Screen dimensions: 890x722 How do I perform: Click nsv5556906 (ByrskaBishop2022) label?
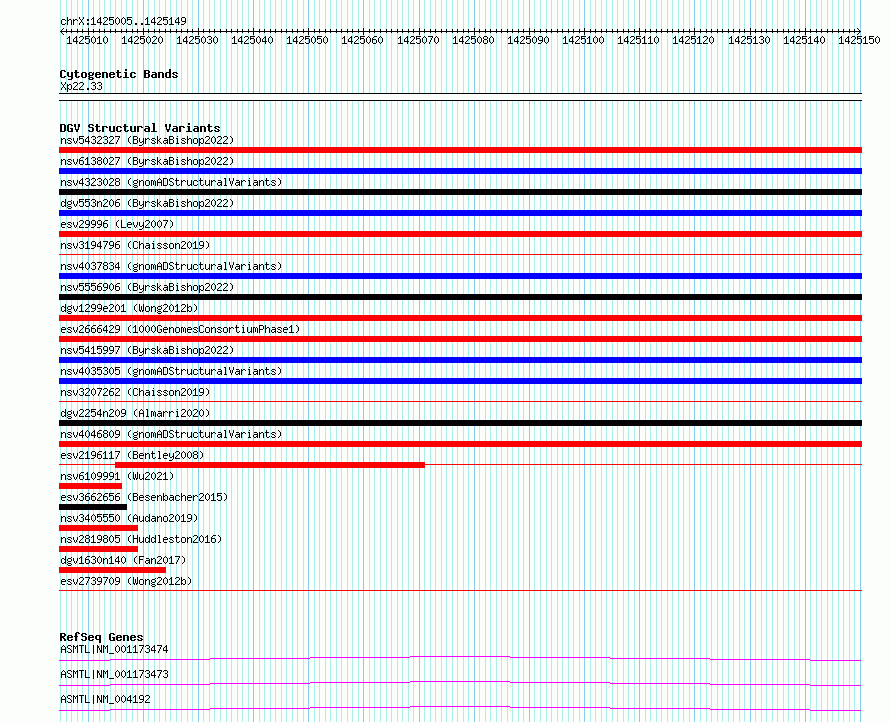click(147, 287)
